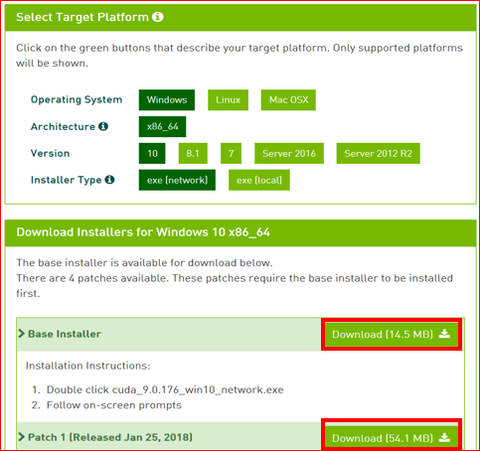Pick Windows version 8.1
This screenshot has width=480, height=451.
[x=193, y=153]
